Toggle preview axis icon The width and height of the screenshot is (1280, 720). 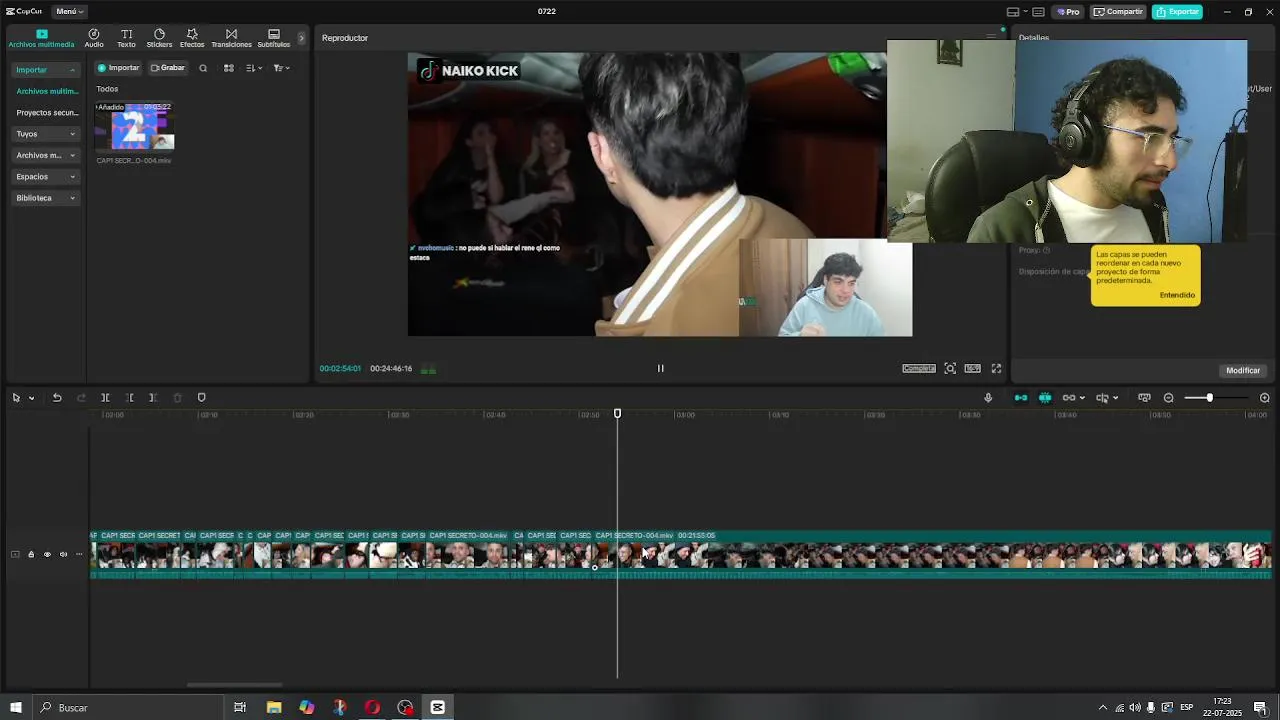coord(1102,398)
